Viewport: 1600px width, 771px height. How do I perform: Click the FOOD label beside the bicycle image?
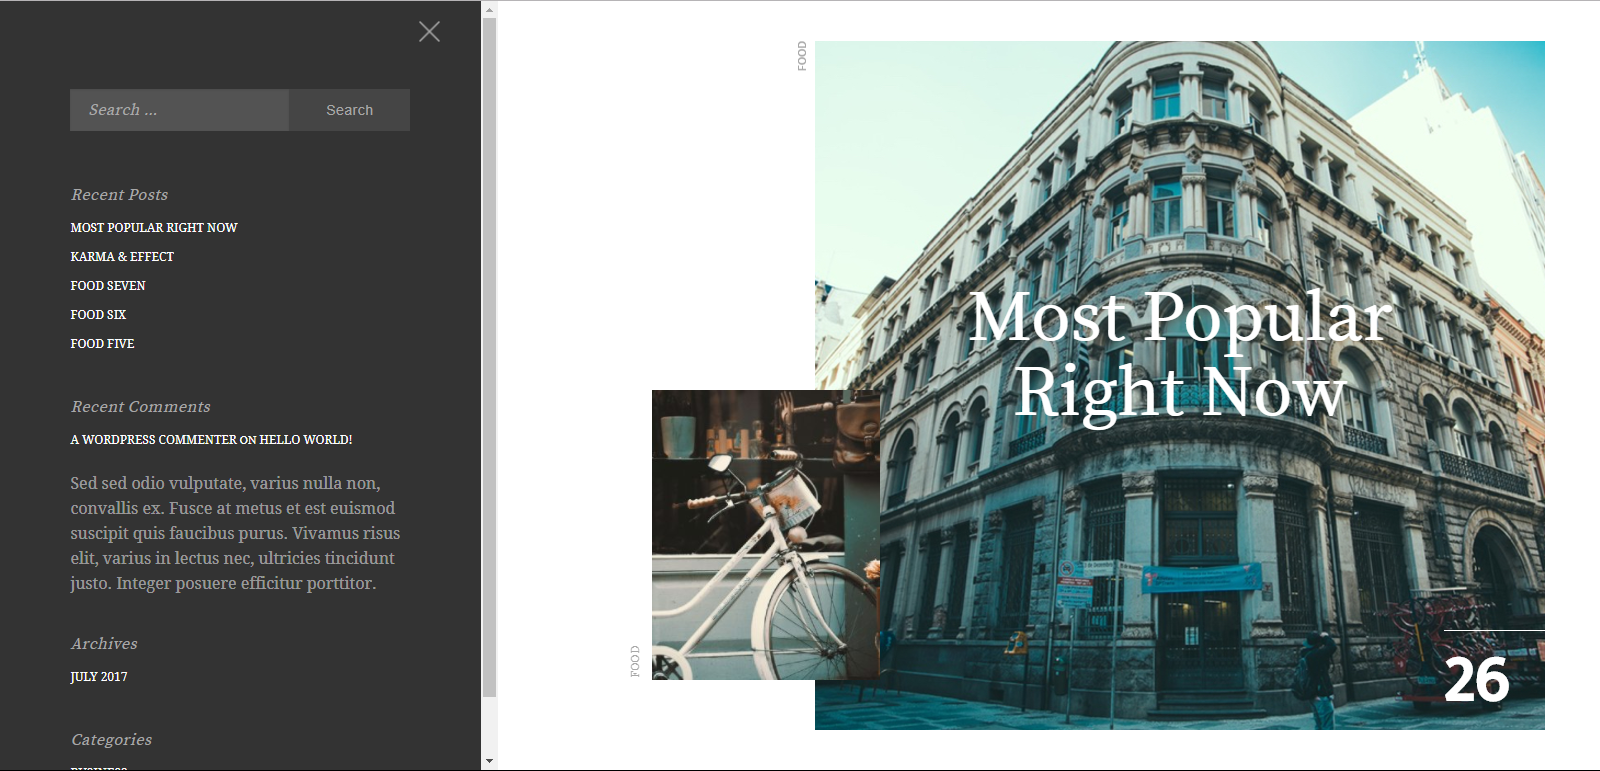pyautogui.click(x=635, y=661)
